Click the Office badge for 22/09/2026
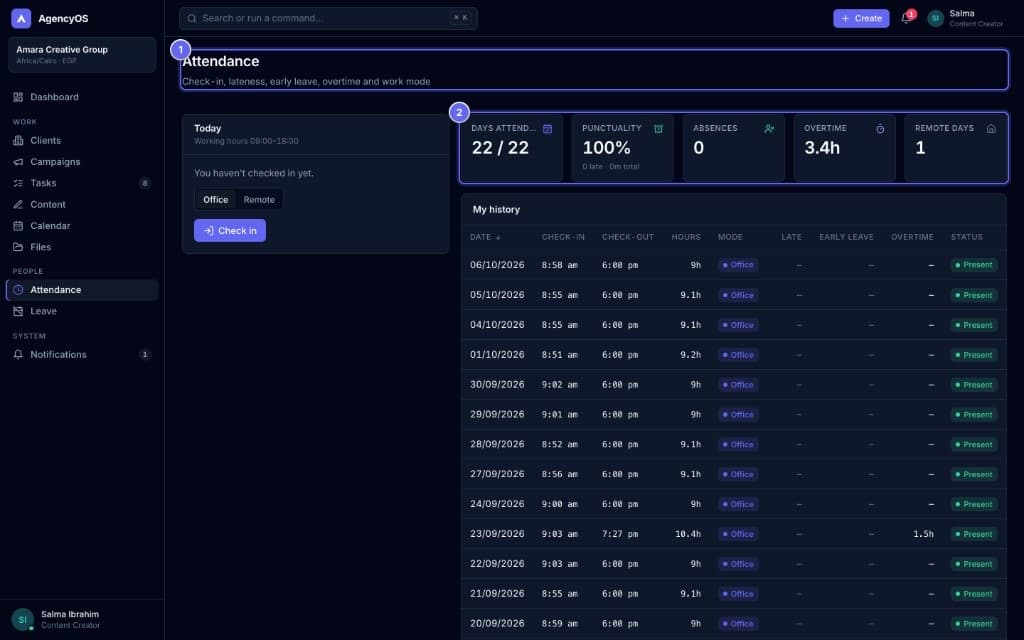The width and height of the screenshot is (1024, 640). pyautogui.click(x=738, y=564)
